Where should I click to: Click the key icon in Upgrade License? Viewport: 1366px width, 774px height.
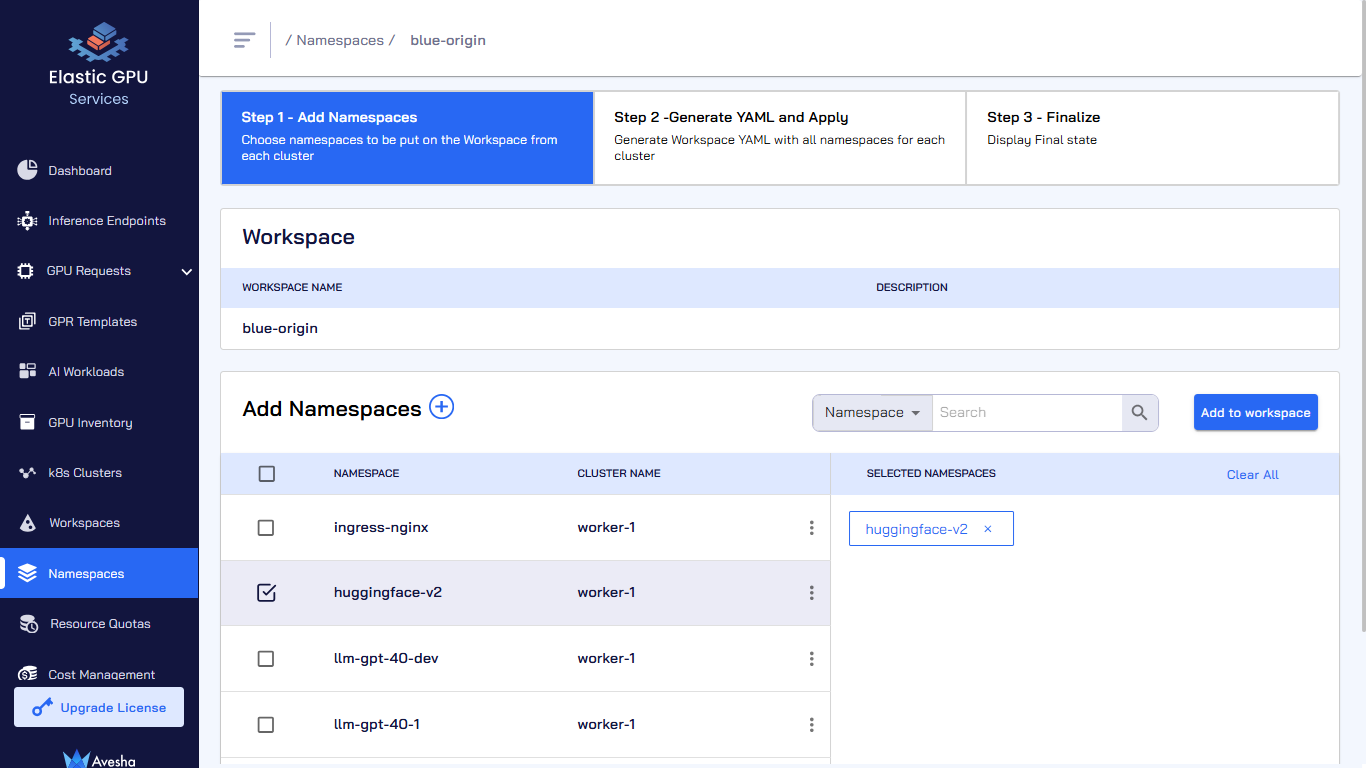click(42, 708)
